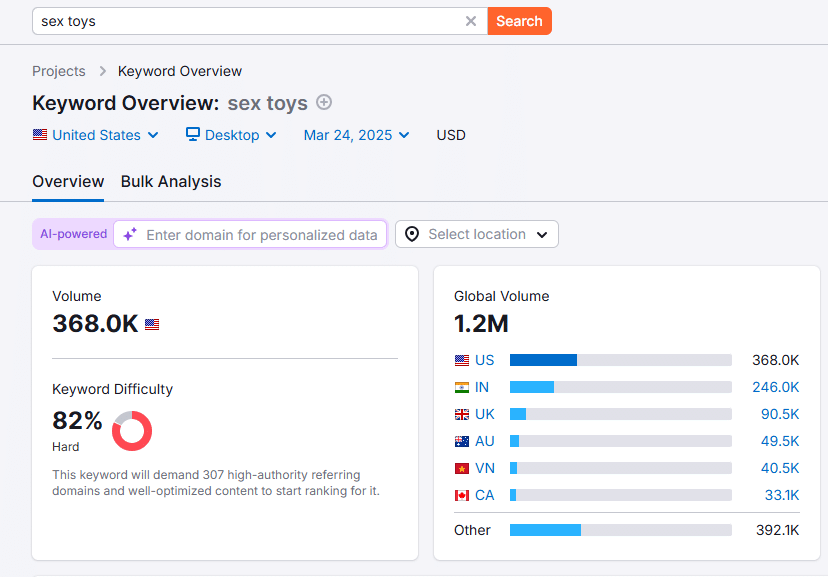The image size is (828, 577).
Task: Click the Keyword Difficulty donut chart
Action: coord(132,431)
